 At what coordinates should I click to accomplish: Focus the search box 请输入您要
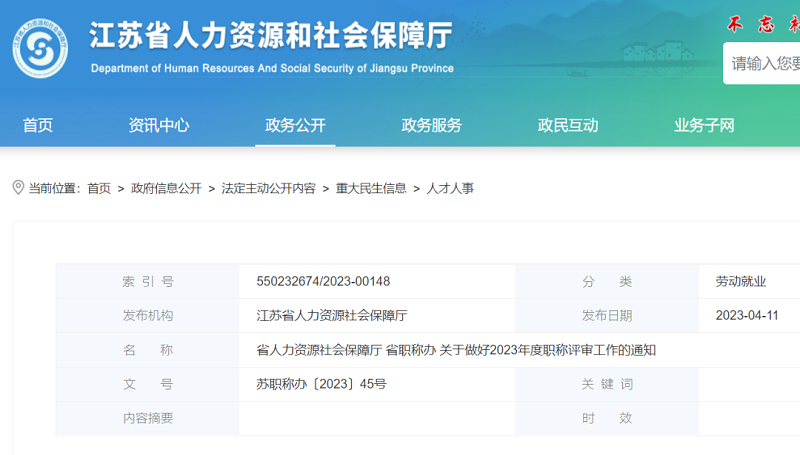[x=762, y=64]
